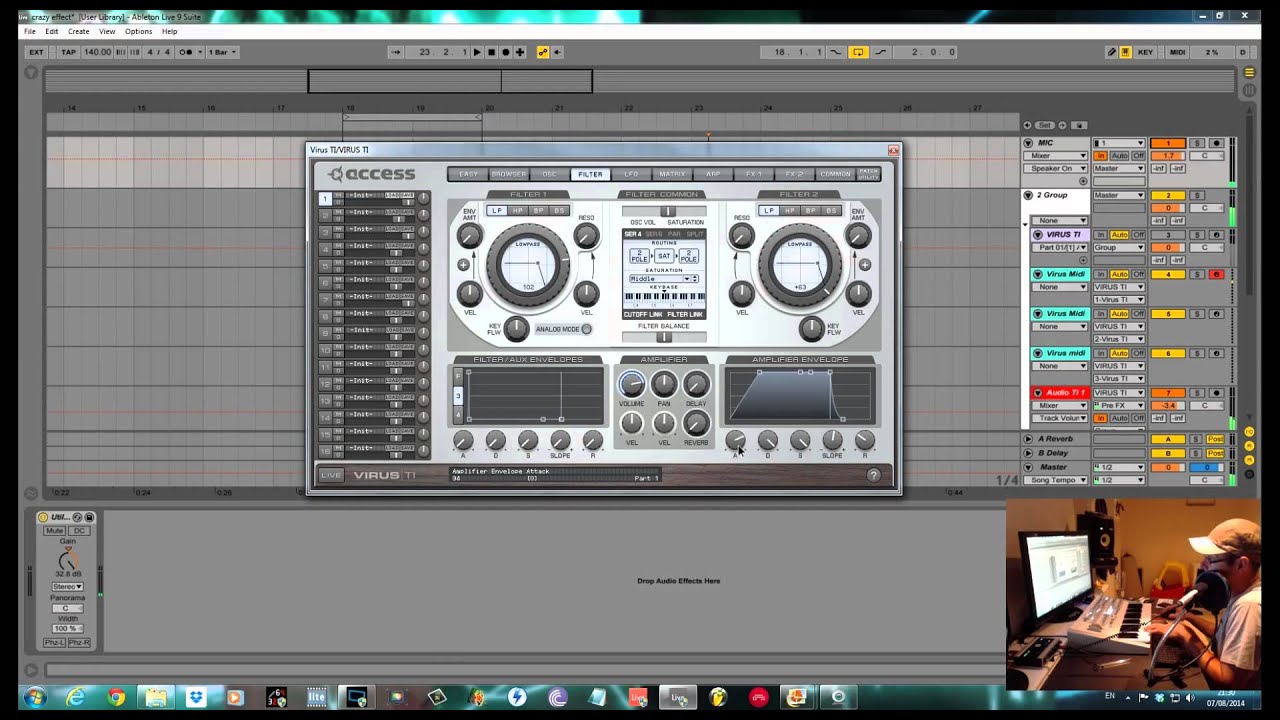Select HP mode for Filter 2
The width and height of the screenshot is (1280, 720).
[789, 211]
